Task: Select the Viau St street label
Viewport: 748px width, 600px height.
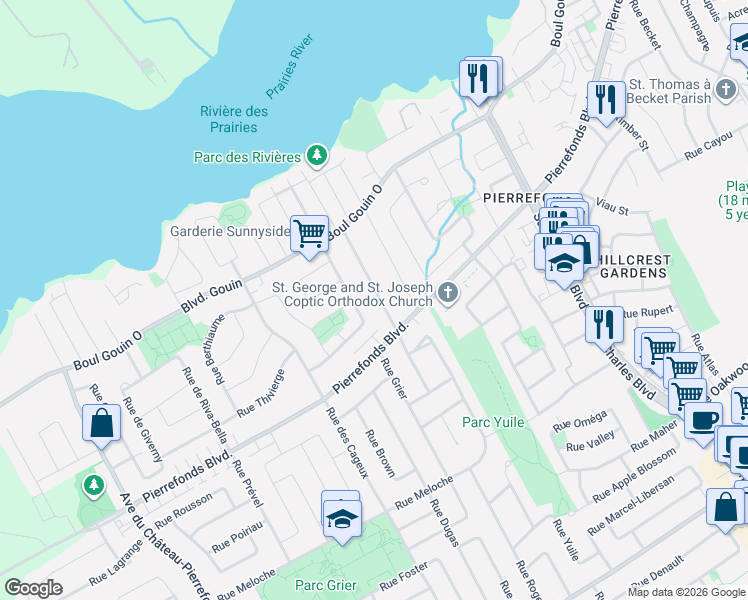Action: point(612,206)
